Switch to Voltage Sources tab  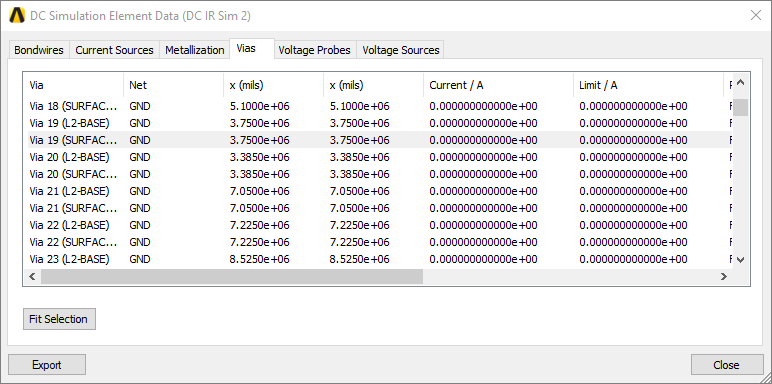(400, 50)
